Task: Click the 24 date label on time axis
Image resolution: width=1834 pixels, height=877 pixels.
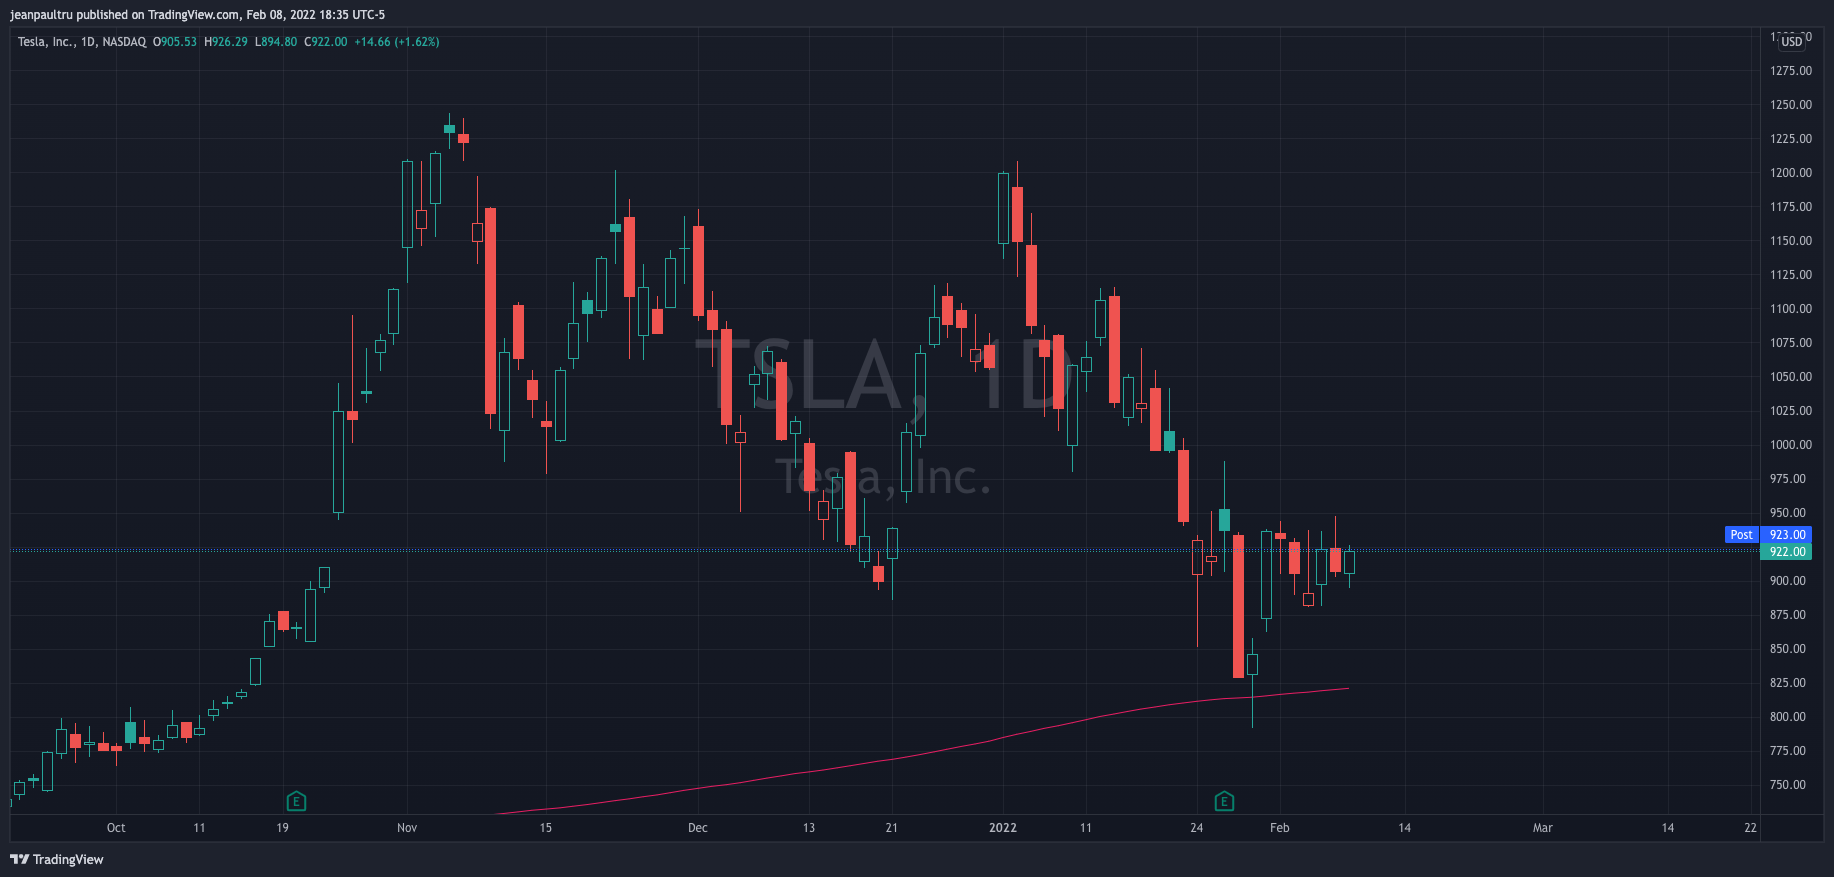Action: (1197, 828)
